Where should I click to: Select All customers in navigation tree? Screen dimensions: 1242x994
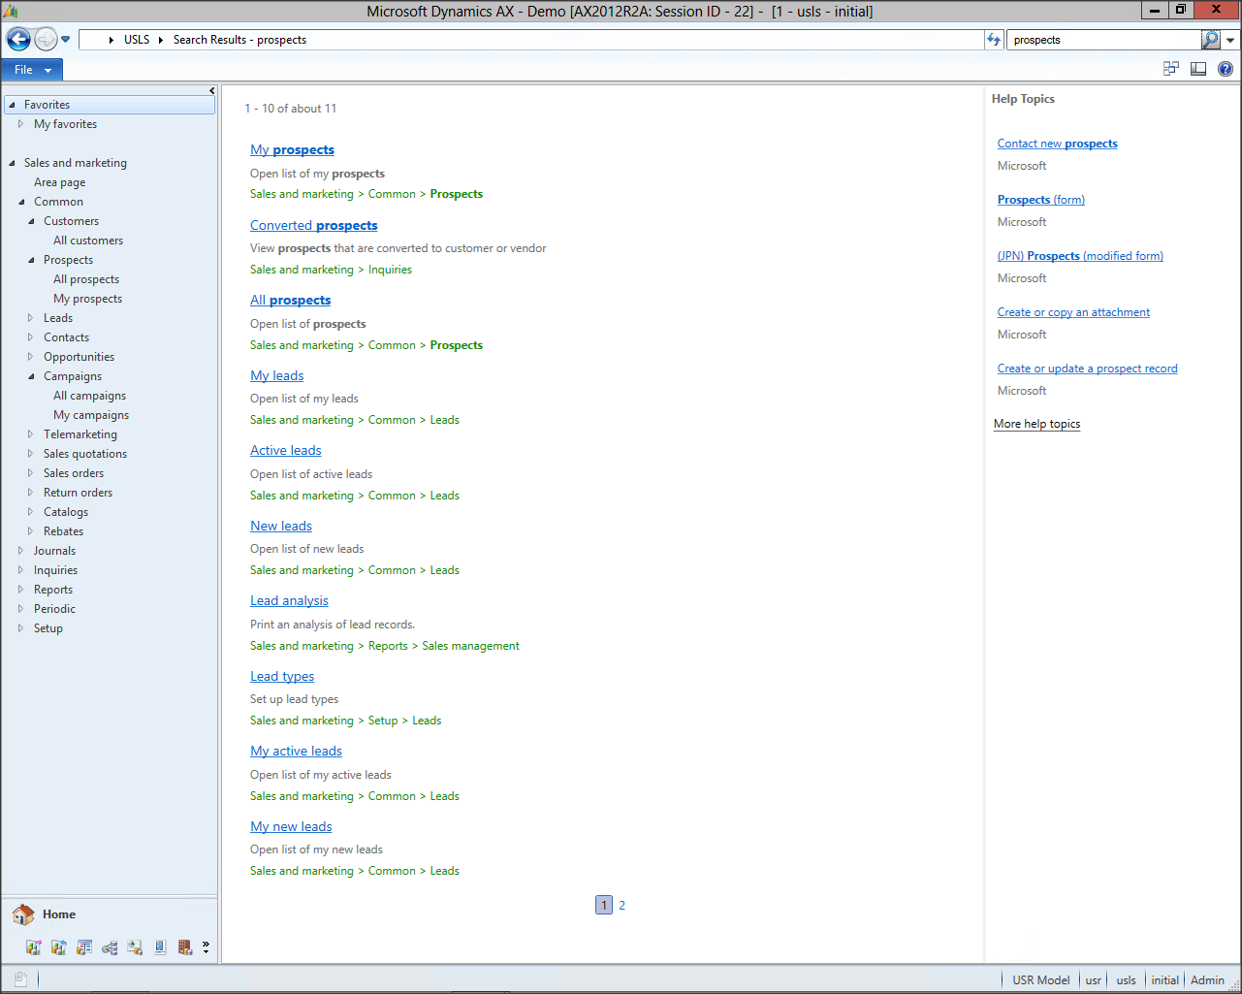pyautogui.click(x=88, y=241)
